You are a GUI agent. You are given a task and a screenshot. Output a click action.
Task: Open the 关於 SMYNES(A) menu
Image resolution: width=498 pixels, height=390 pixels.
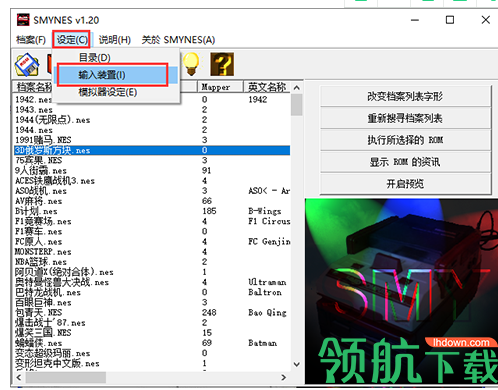click(178, 40)
